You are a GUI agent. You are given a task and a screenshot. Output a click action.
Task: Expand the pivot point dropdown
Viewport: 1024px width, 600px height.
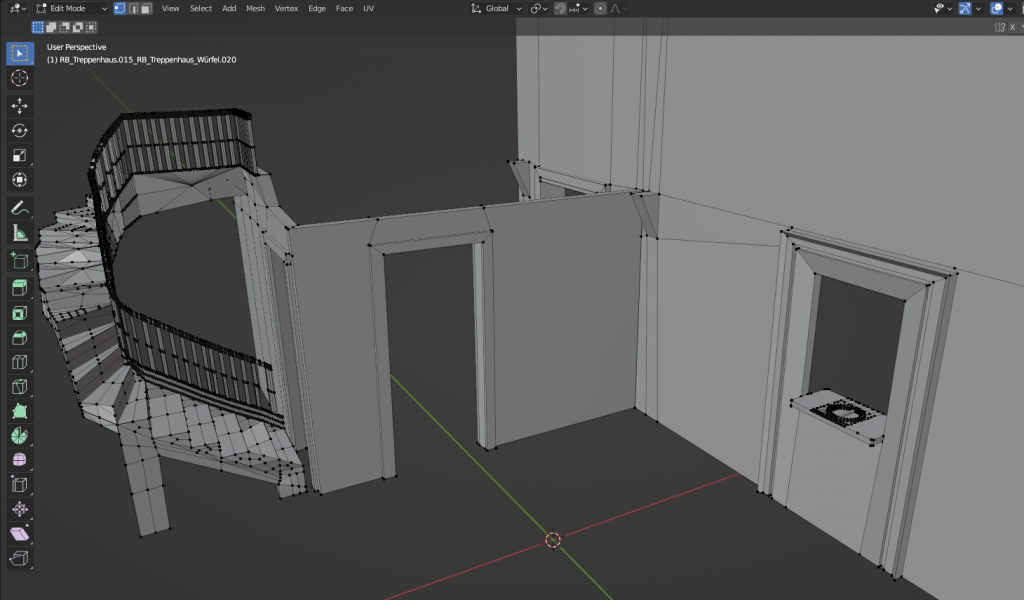tap(539, 8)
